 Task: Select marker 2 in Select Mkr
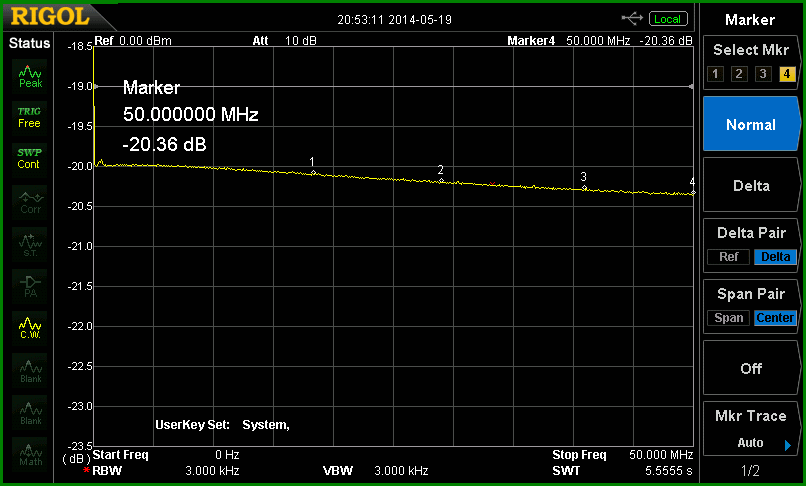739,74
